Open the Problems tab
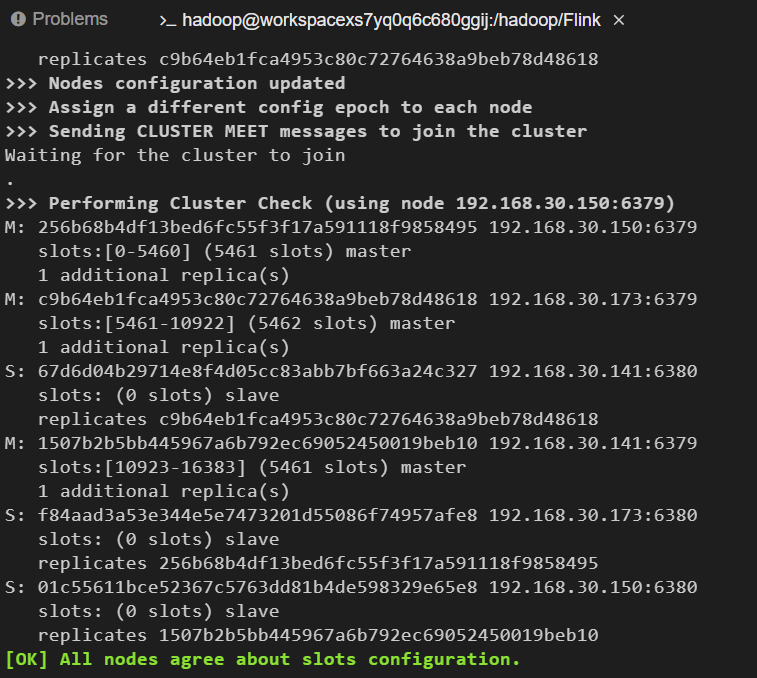The width and height of the screenshot is (757, 678). click(59, 19)
